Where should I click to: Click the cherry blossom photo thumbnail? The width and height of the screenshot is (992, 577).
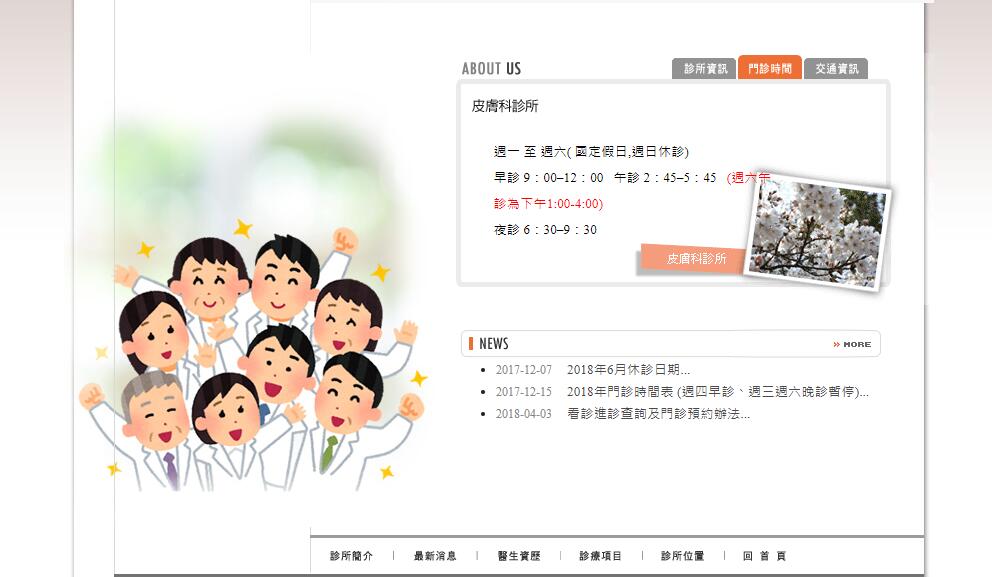(x=817, y=233)
